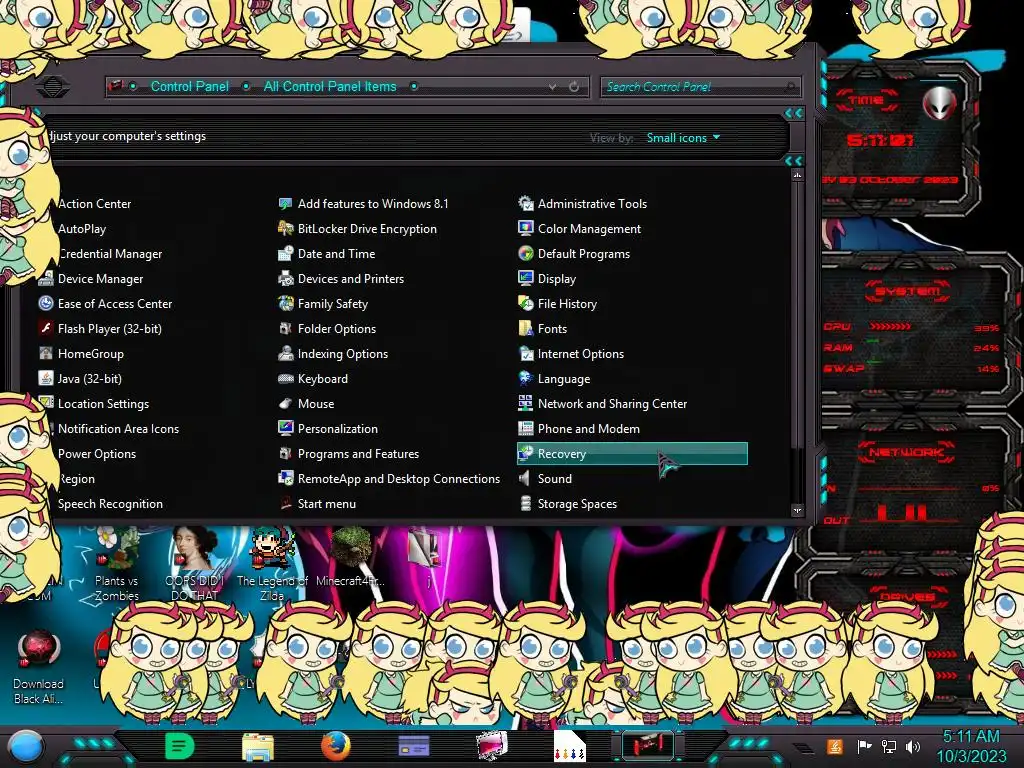1024x768 pixels.
Task: Open Programs and Features icon
Action: tap(285, 453)
